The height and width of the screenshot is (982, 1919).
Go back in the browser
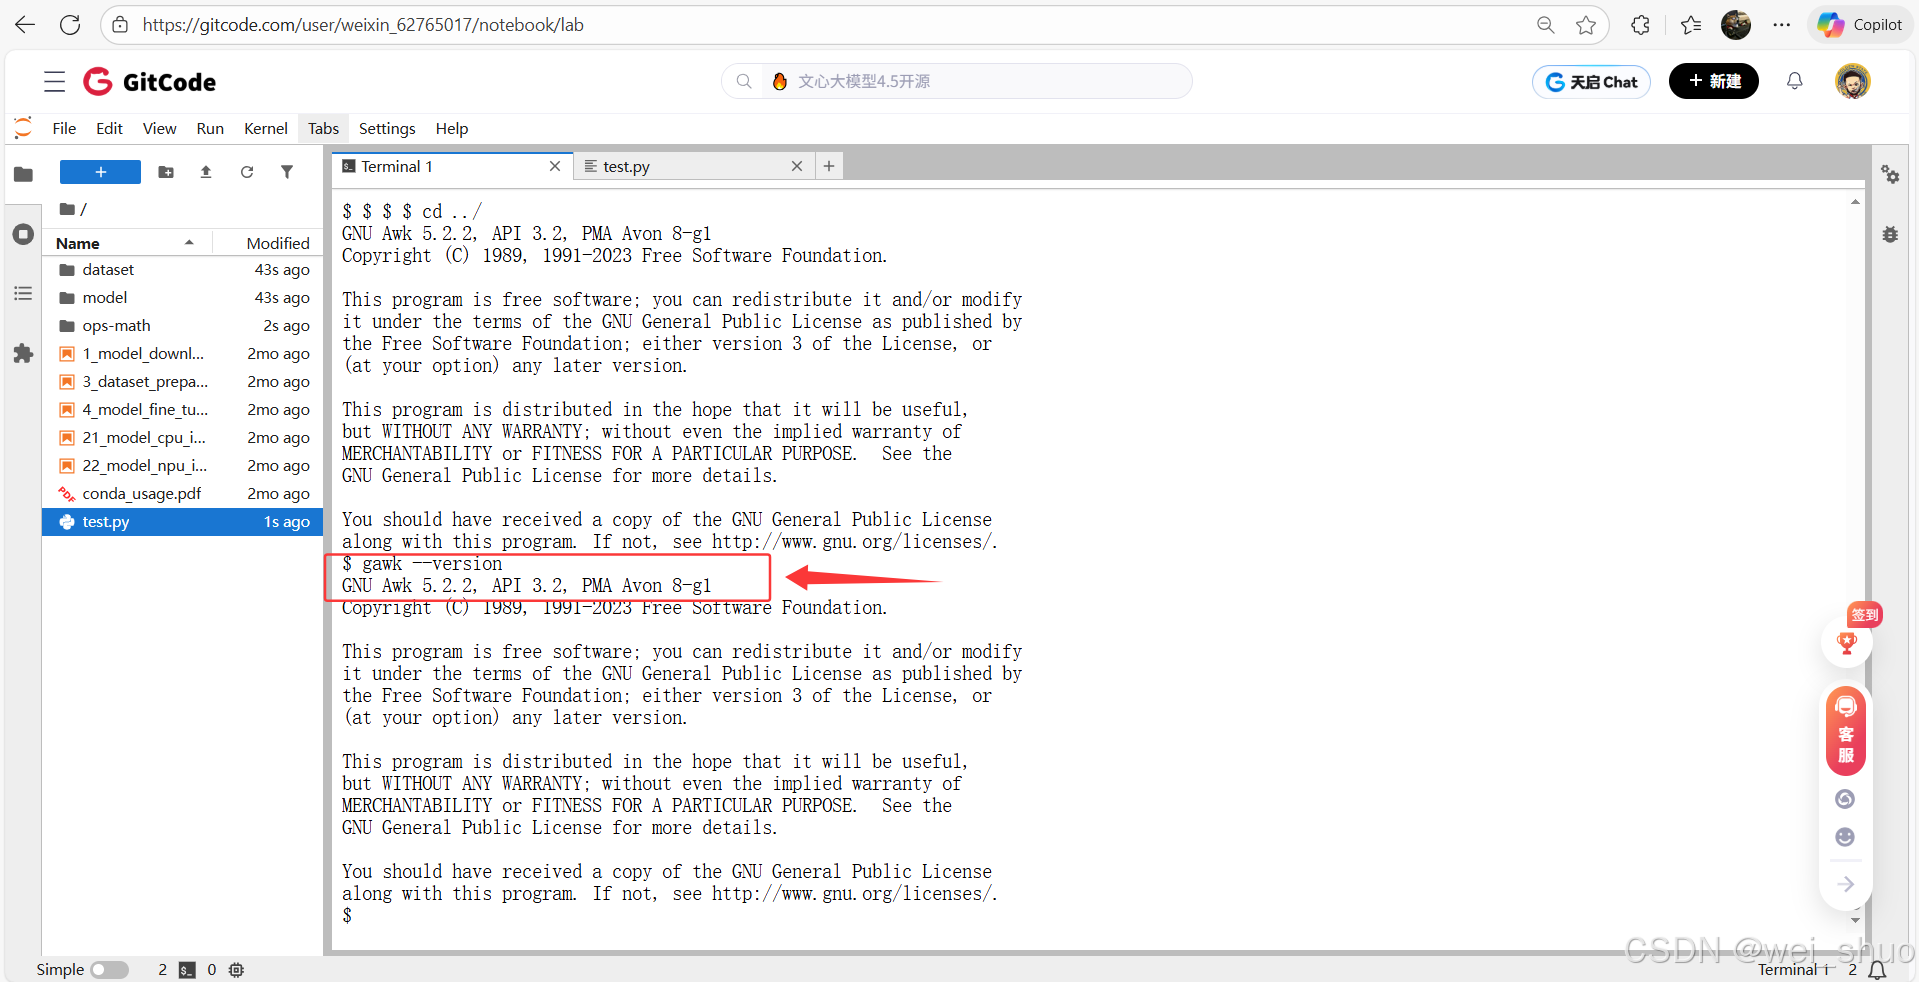(x=25, y=25)
